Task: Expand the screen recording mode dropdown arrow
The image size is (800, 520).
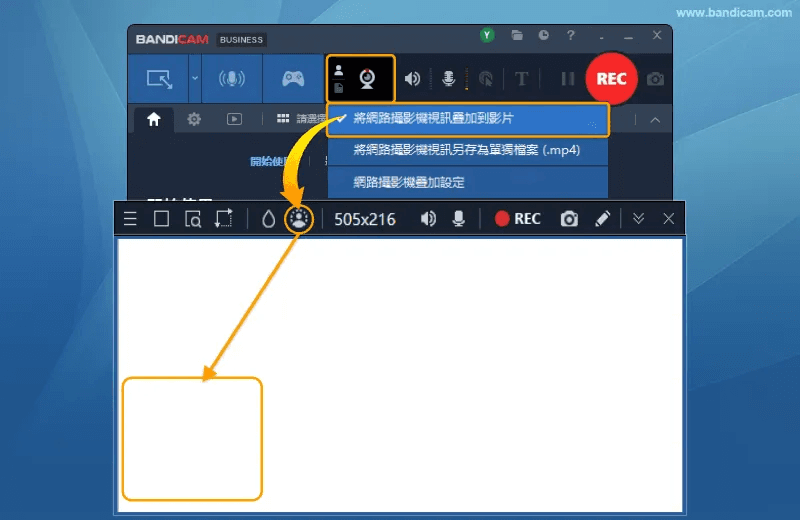Action: point(195,79)
